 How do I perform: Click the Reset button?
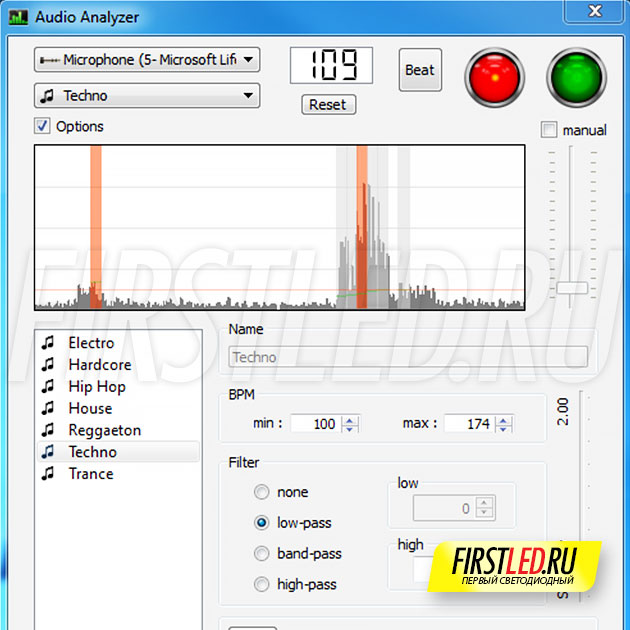coord(327,104)
